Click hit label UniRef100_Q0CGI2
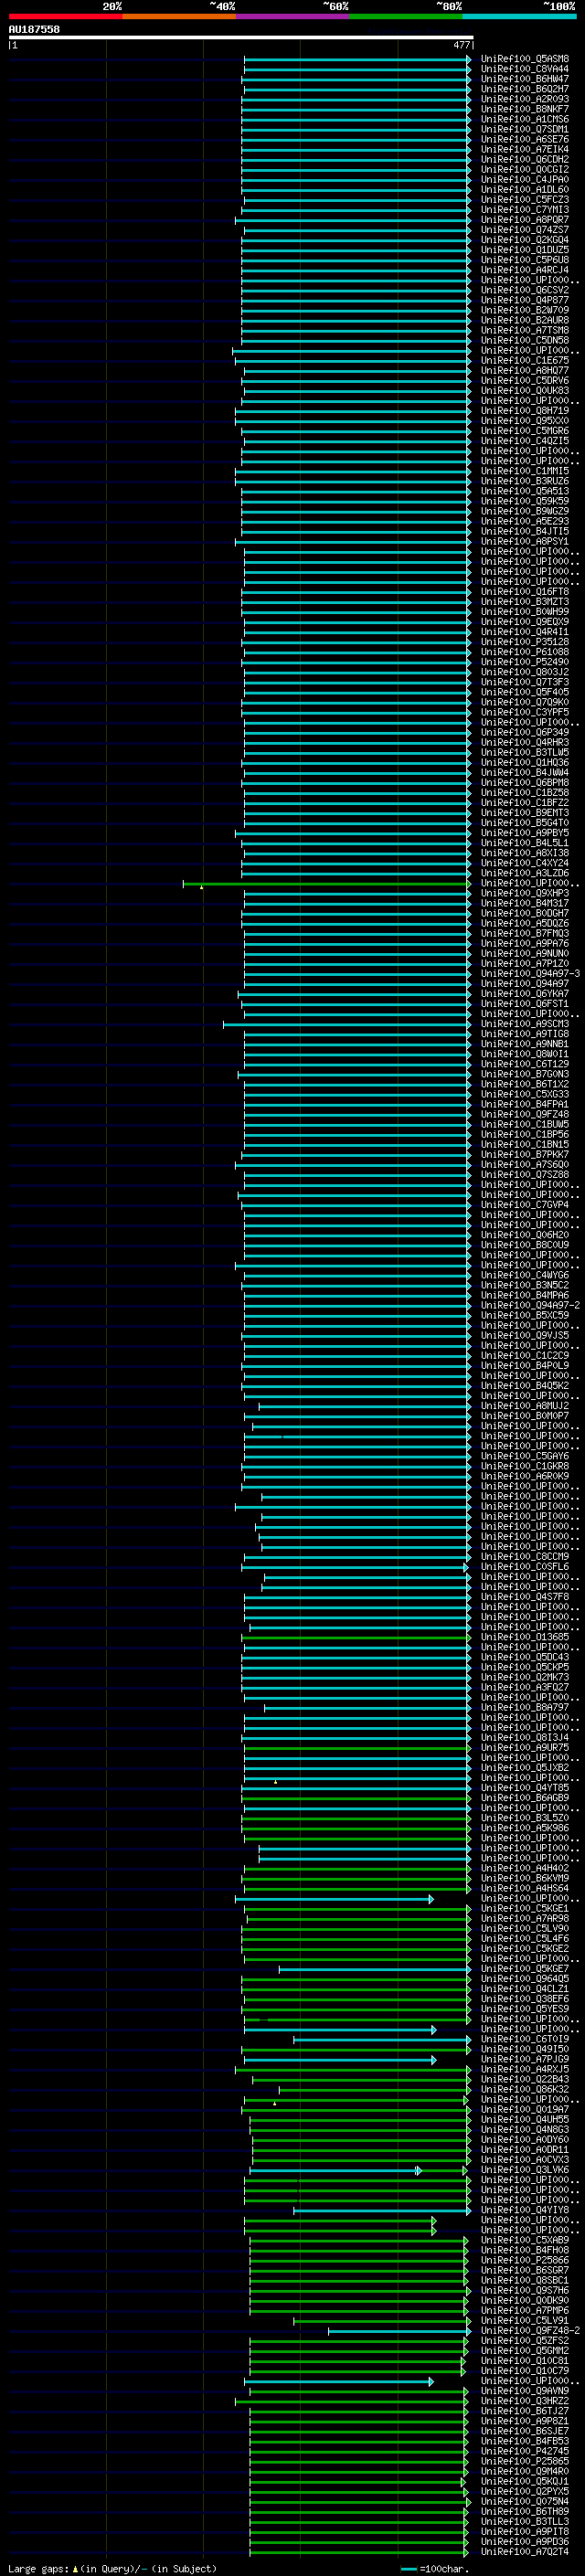The width and height of the screenshot is (585, 2576). pyautogui.click(x=525, y=169)
